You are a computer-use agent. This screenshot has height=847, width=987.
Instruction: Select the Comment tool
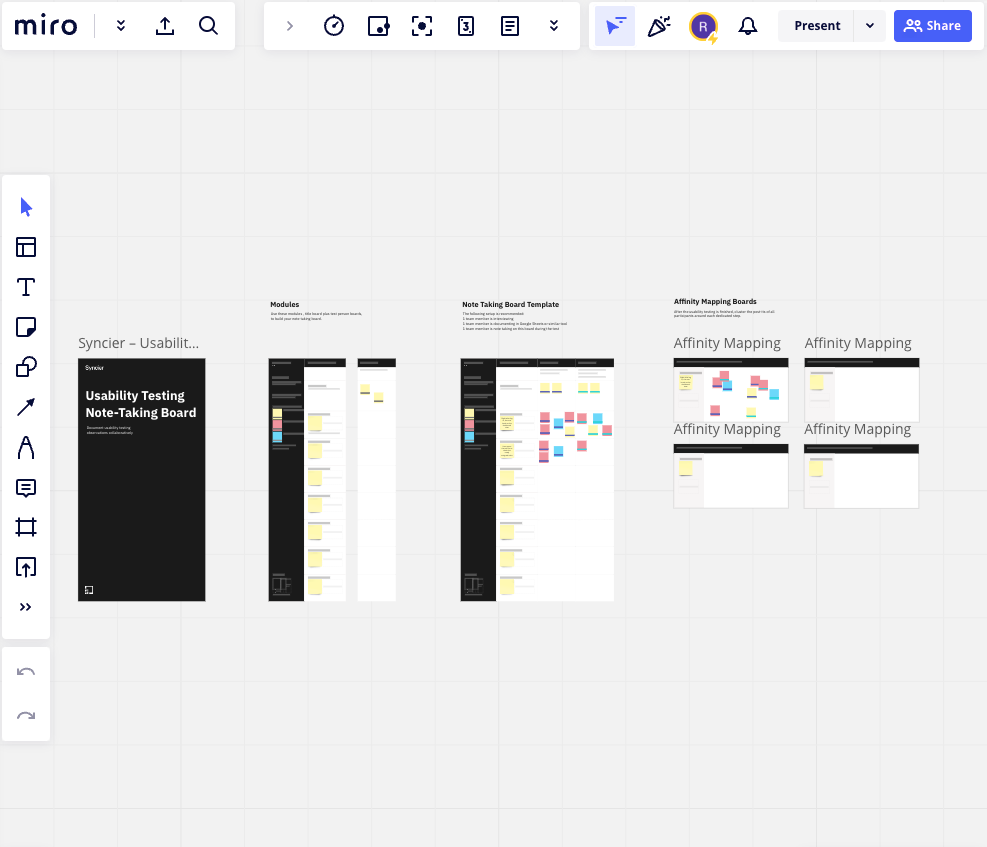[x=25, y=487]
